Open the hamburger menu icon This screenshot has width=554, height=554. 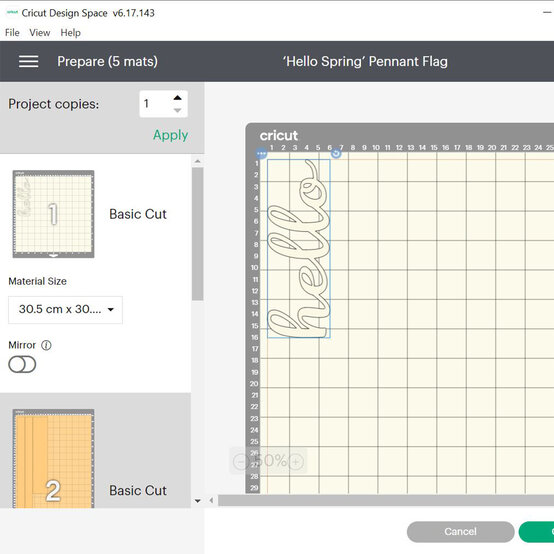(x=29, y=61)
